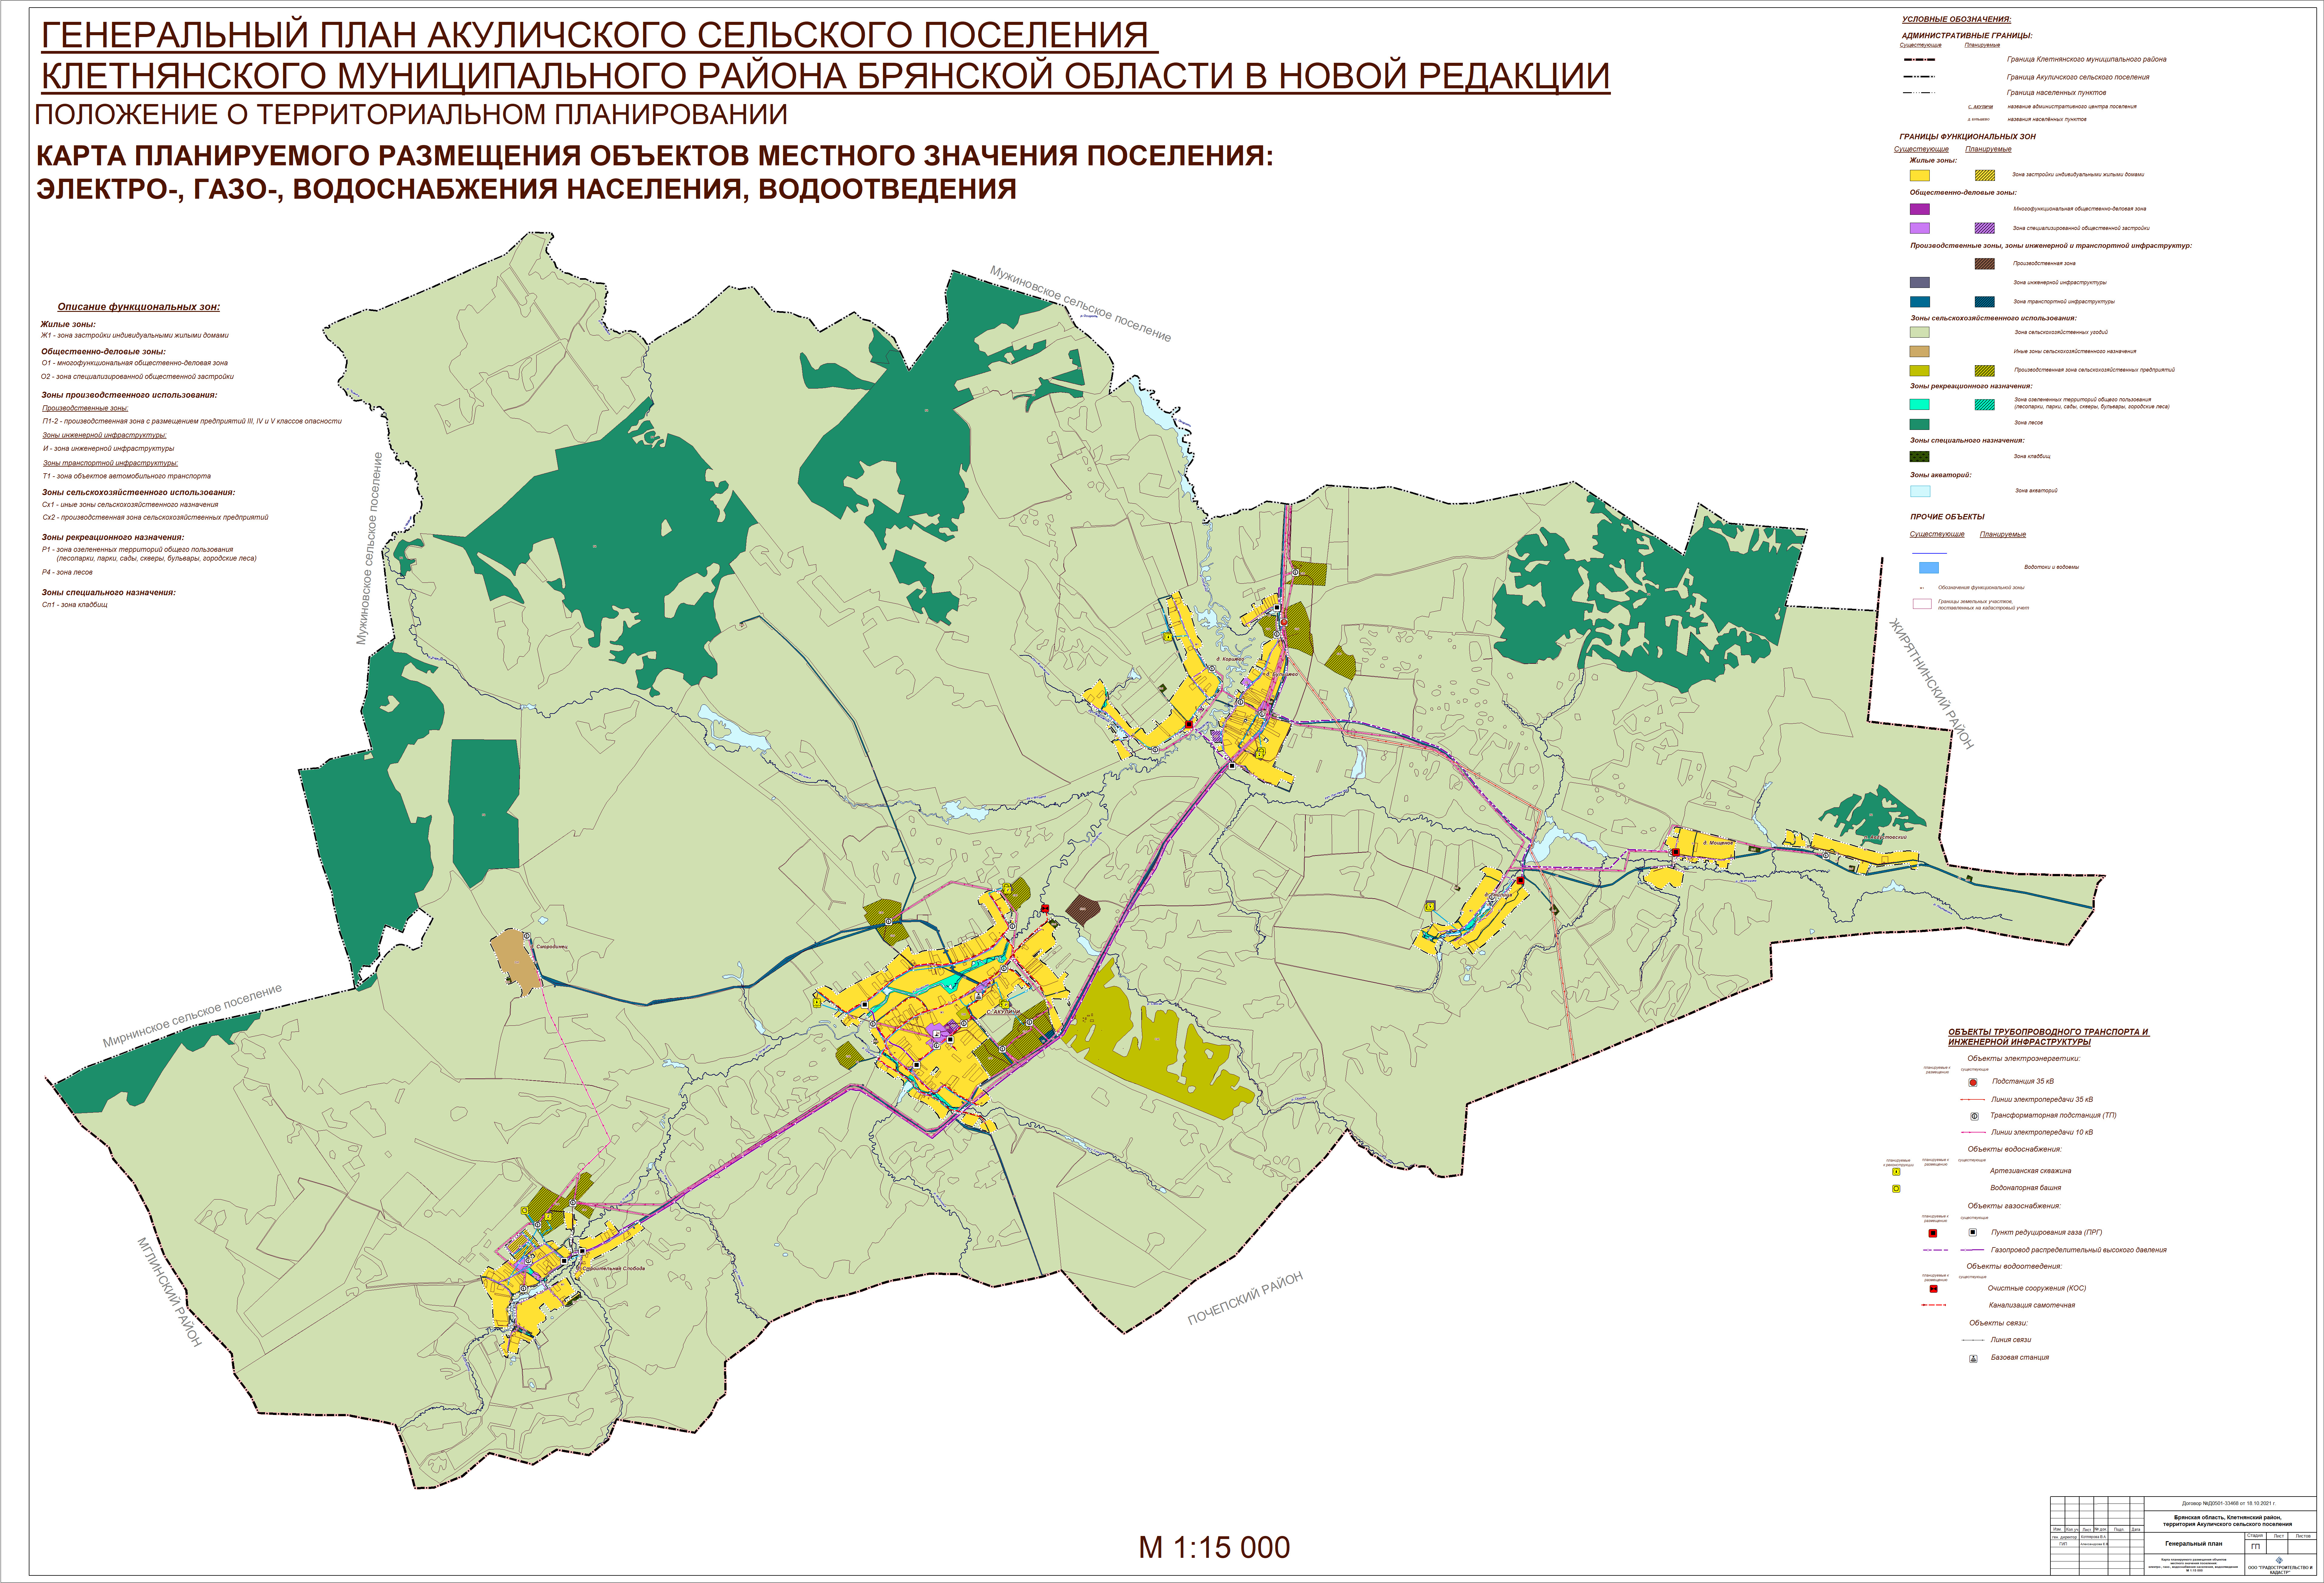Click underlined Зоны транспортной инфраструктуры in left description
Viewport: 2324px width, 1583px height.
pos(110,463)
